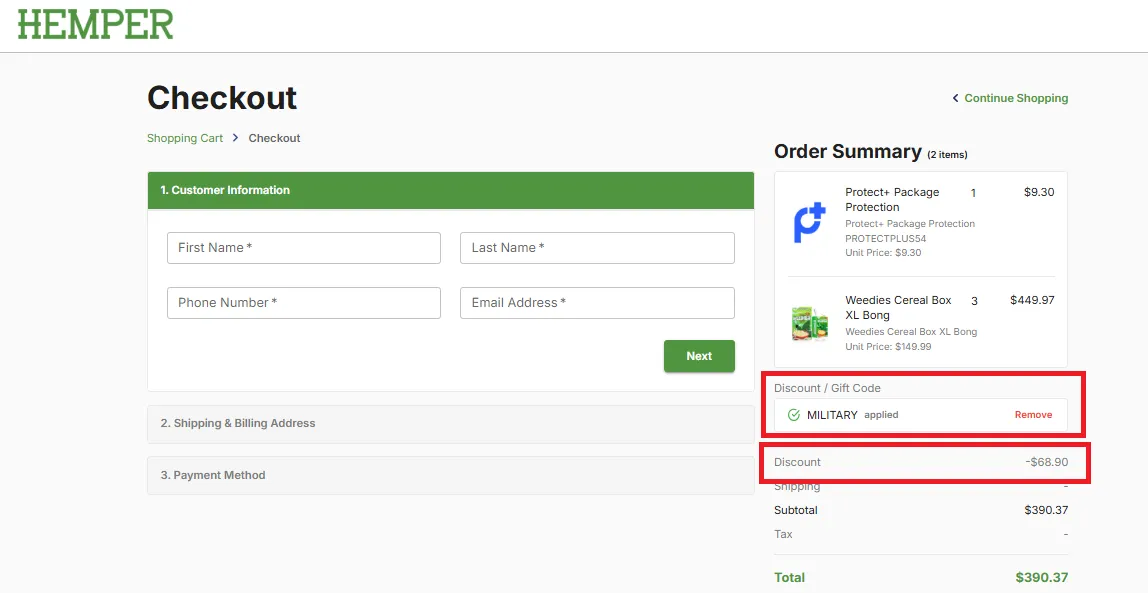1148x593 pixels.
Task: Click the green Total $390.37 amount
Action: [x=1041, y=578]
